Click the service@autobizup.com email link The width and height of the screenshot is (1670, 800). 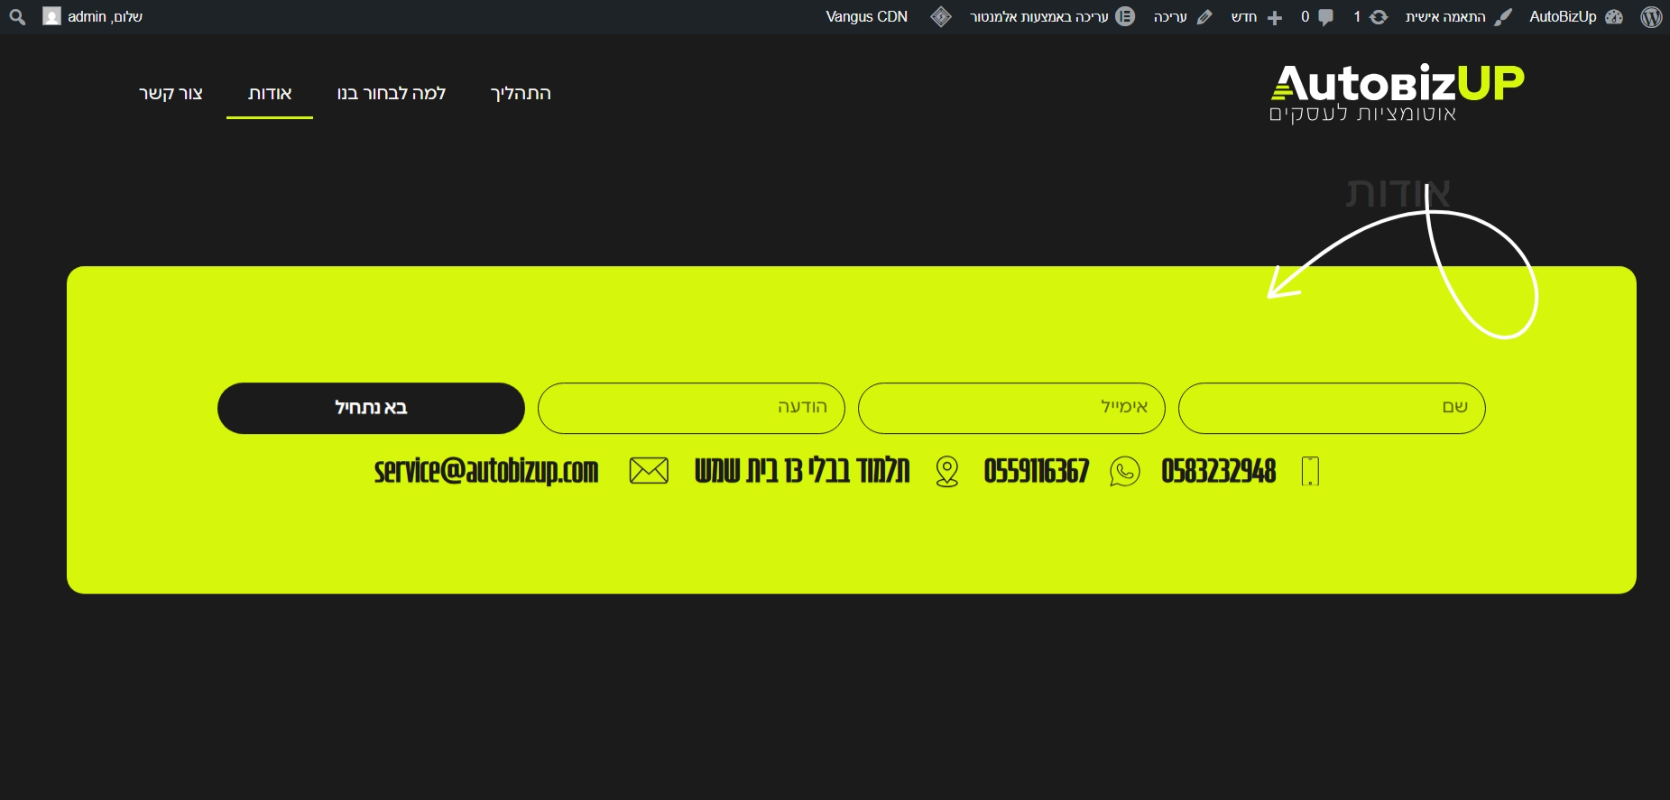click(486, 471)
